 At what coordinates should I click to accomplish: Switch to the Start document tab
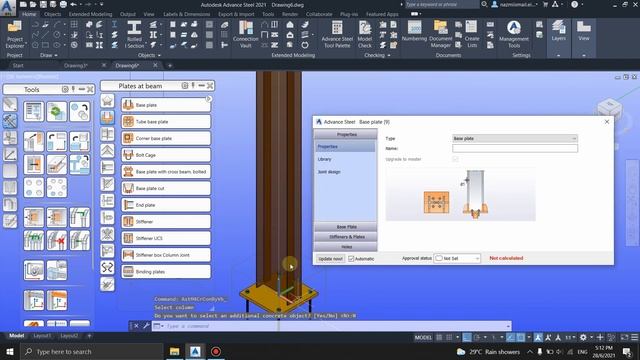(x=18, y=65)
